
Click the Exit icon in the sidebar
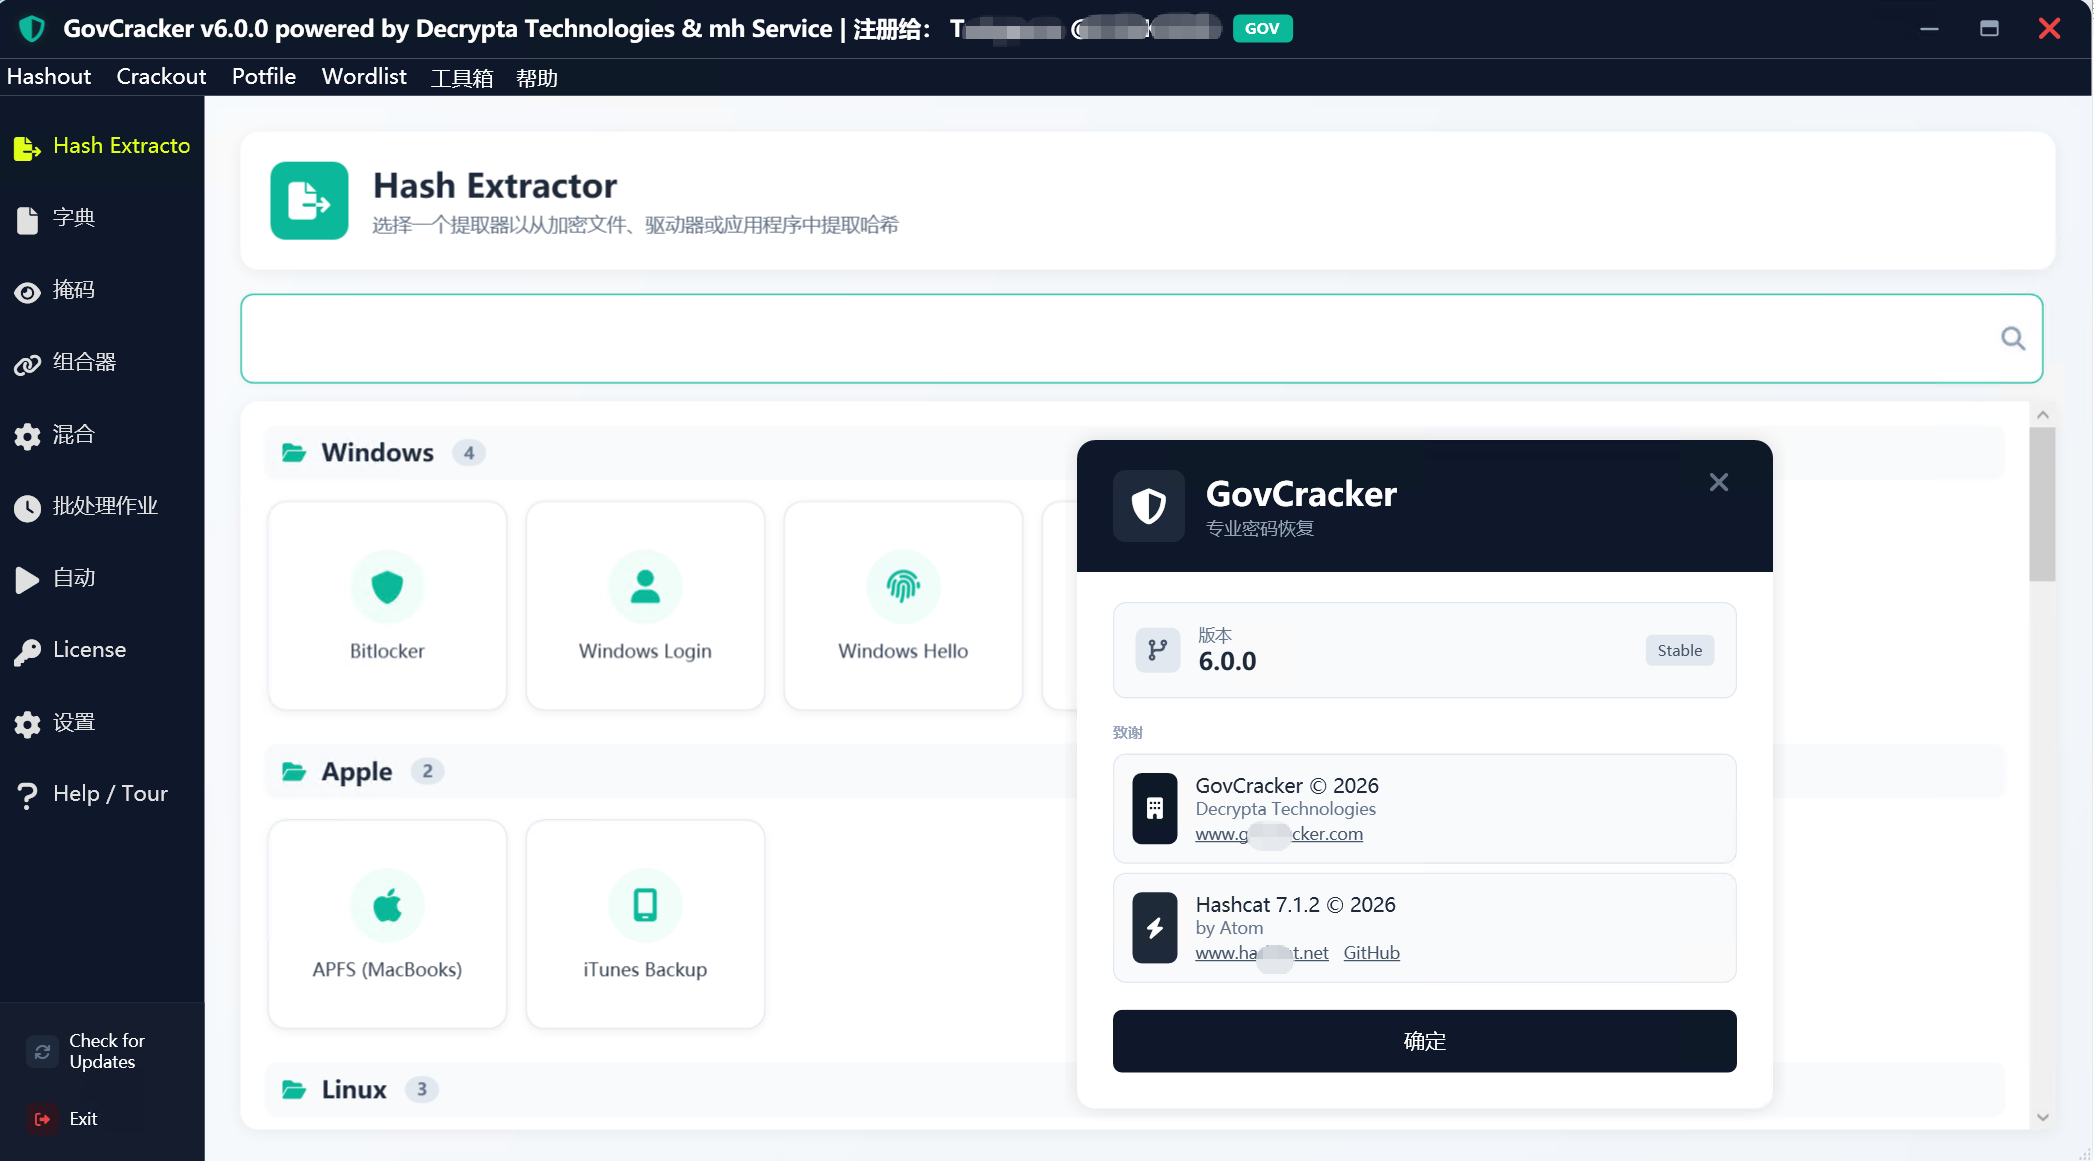pyautogui.click(x=42, y=1119)
